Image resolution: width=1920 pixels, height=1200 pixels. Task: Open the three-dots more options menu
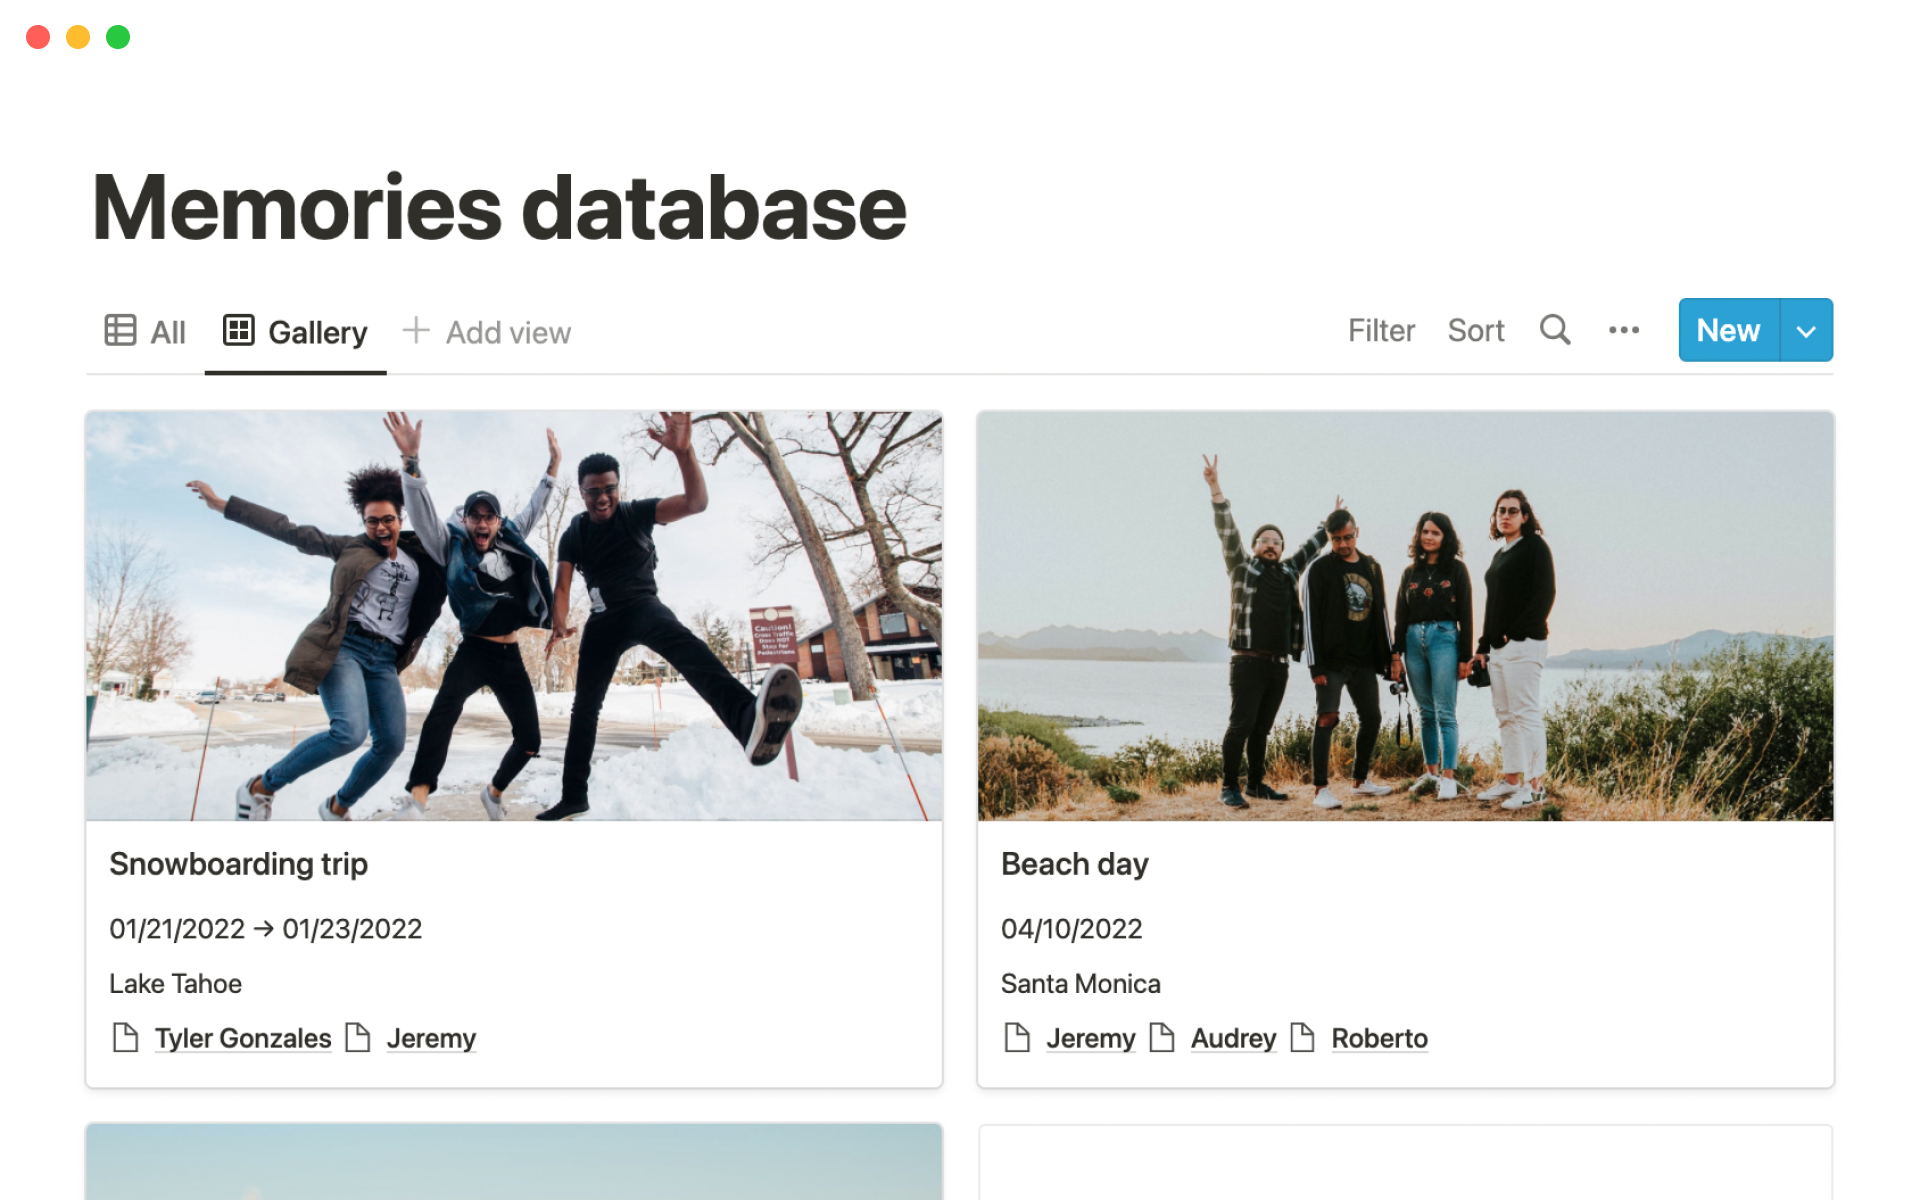click(x=1623, y=330)
